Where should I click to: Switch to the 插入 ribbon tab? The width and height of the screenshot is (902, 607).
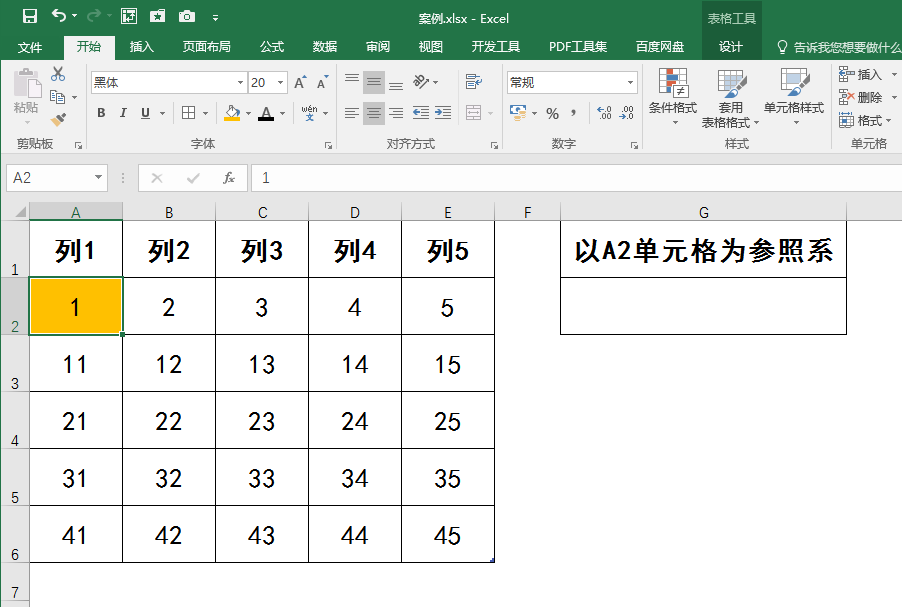(142, 47)
